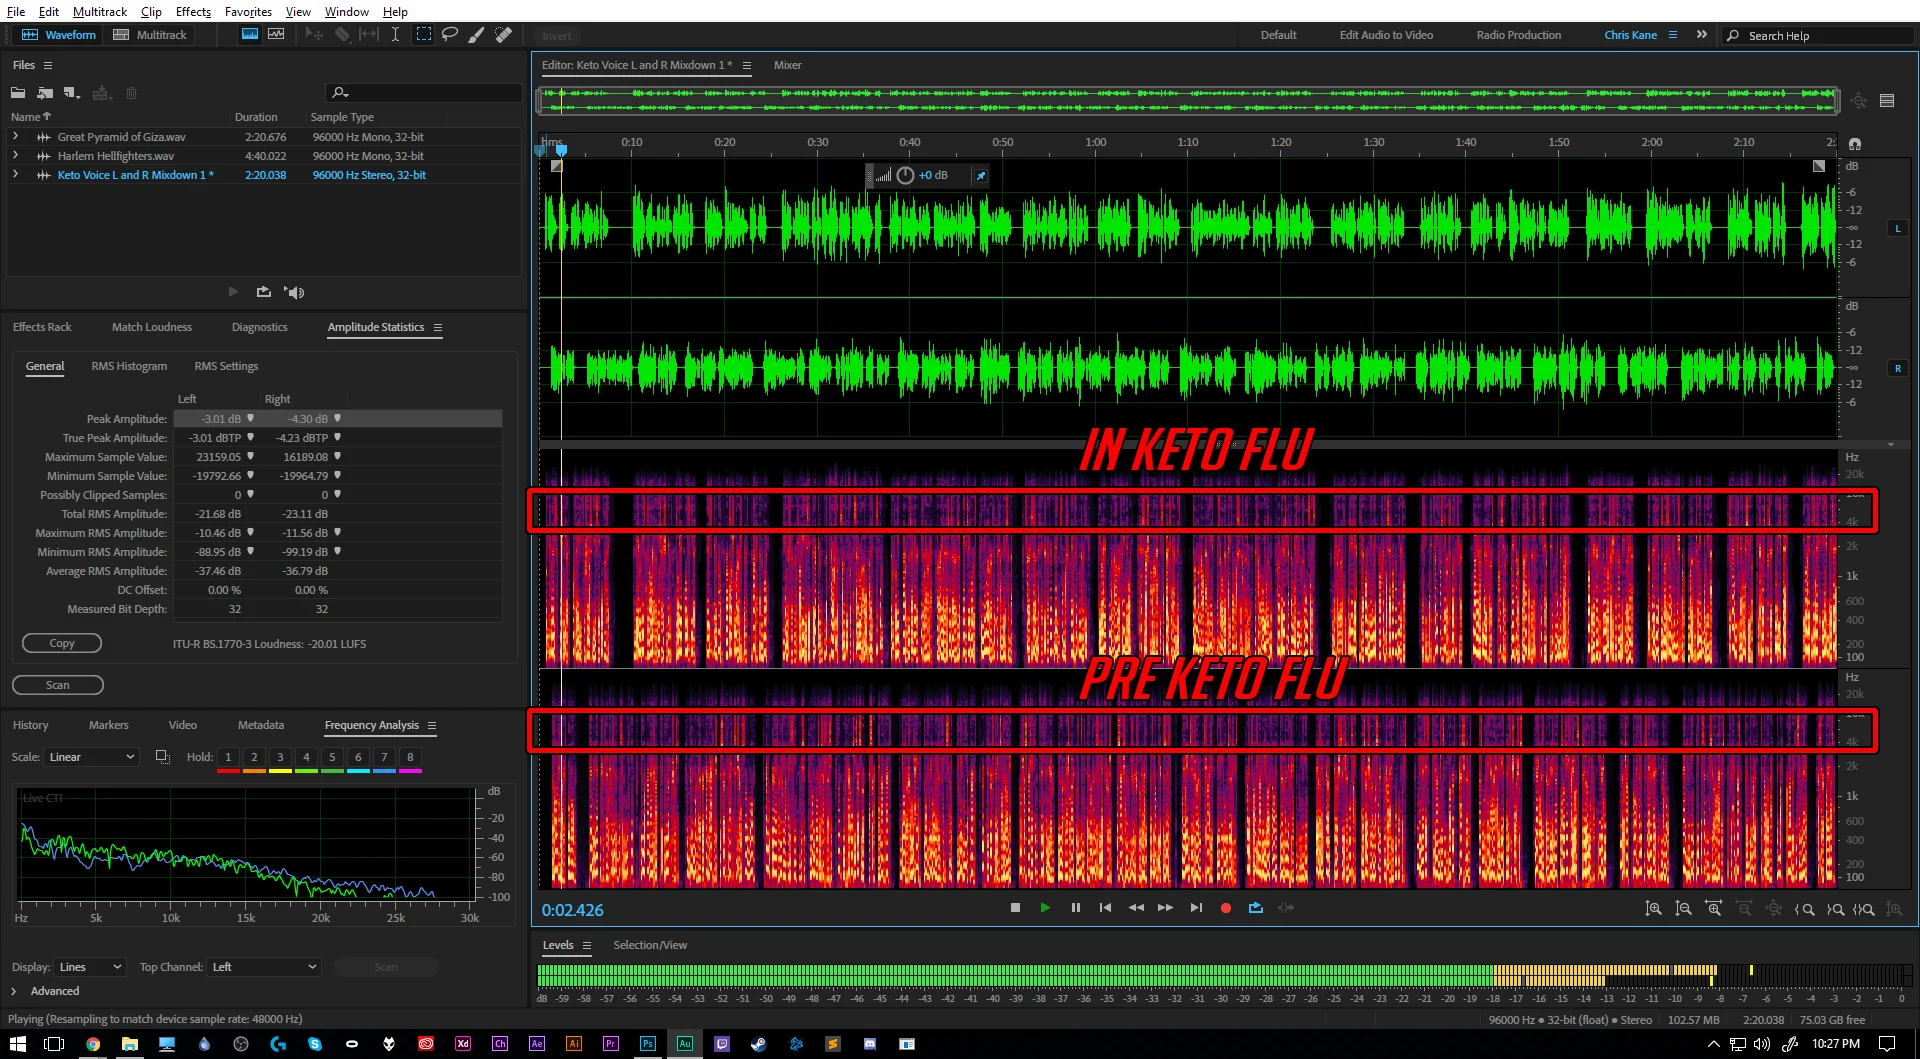Image resolution: width=1920 pixels, height=1059 pixels.
Task: Zoom in amplitude
Action: (1654, 908)
